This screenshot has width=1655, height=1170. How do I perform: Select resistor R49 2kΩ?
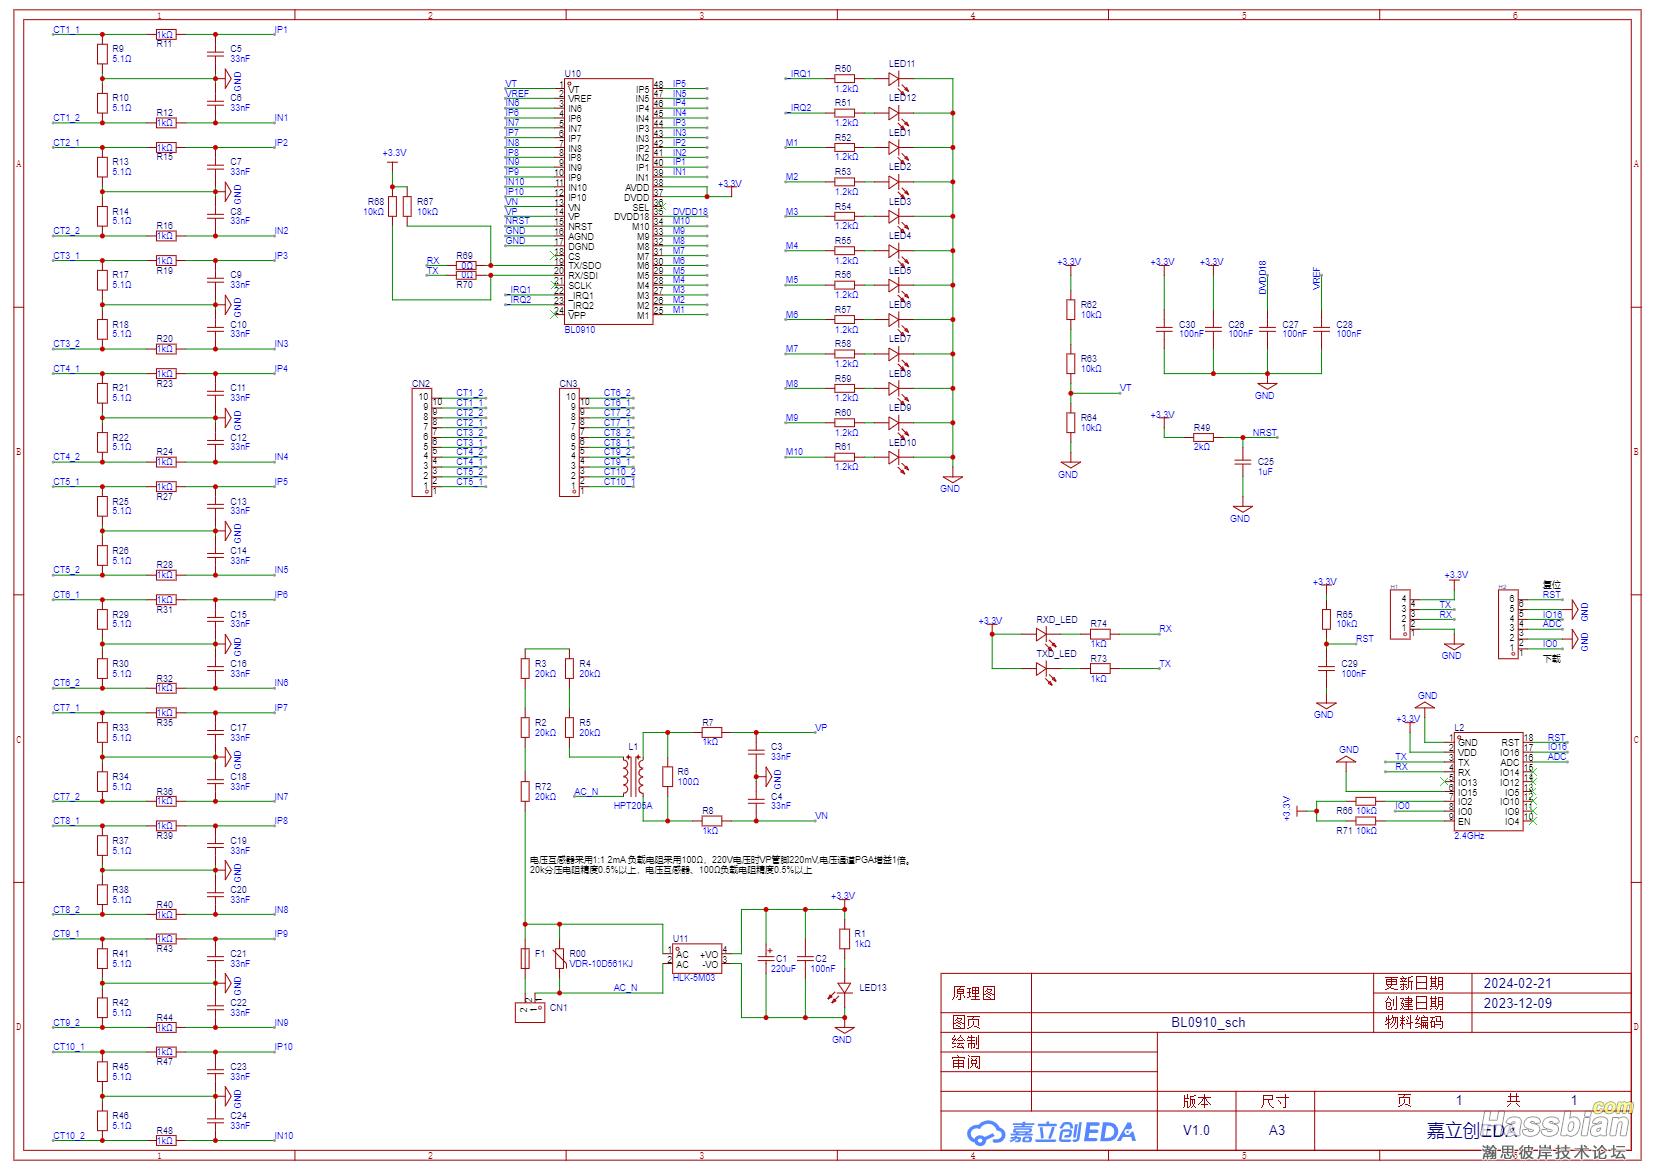(1203, 438)
